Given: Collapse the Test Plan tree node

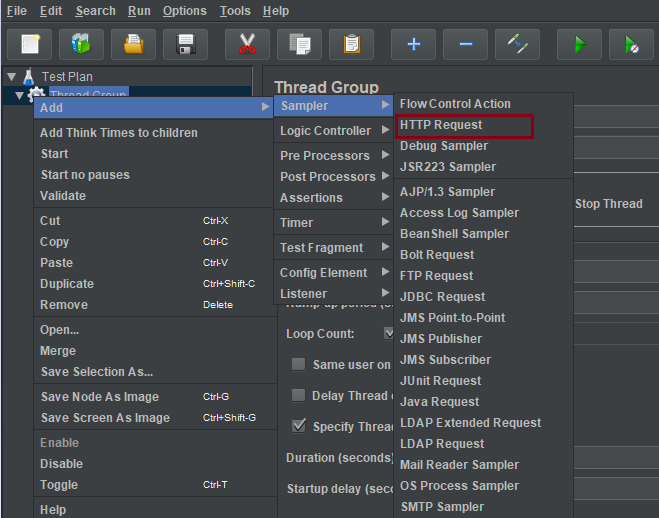Looking at the screenshot, I should [11, 76].
